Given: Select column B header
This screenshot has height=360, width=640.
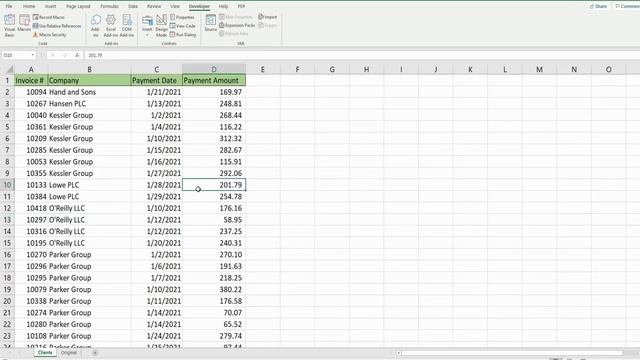Looking at the screenshot, I should click(x=89, y=69).
